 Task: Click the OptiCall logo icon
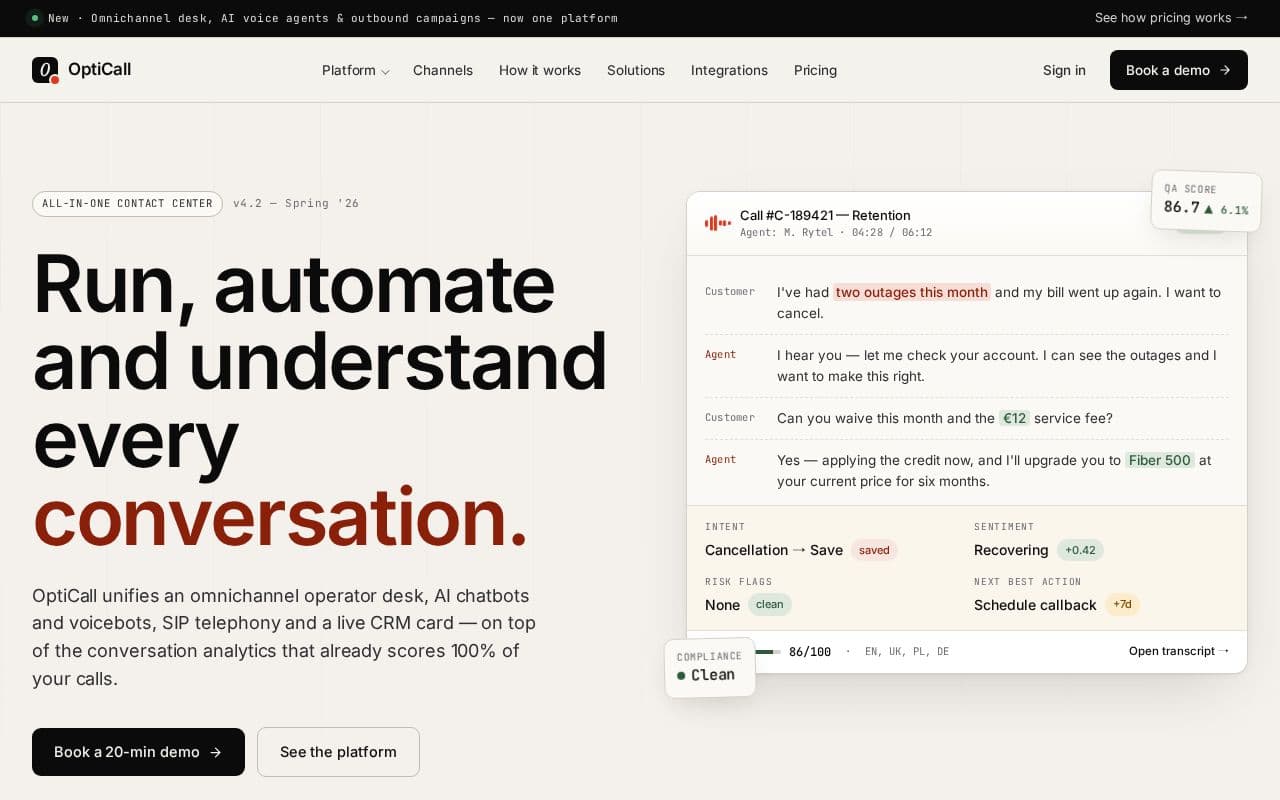(x=45, y=70)
